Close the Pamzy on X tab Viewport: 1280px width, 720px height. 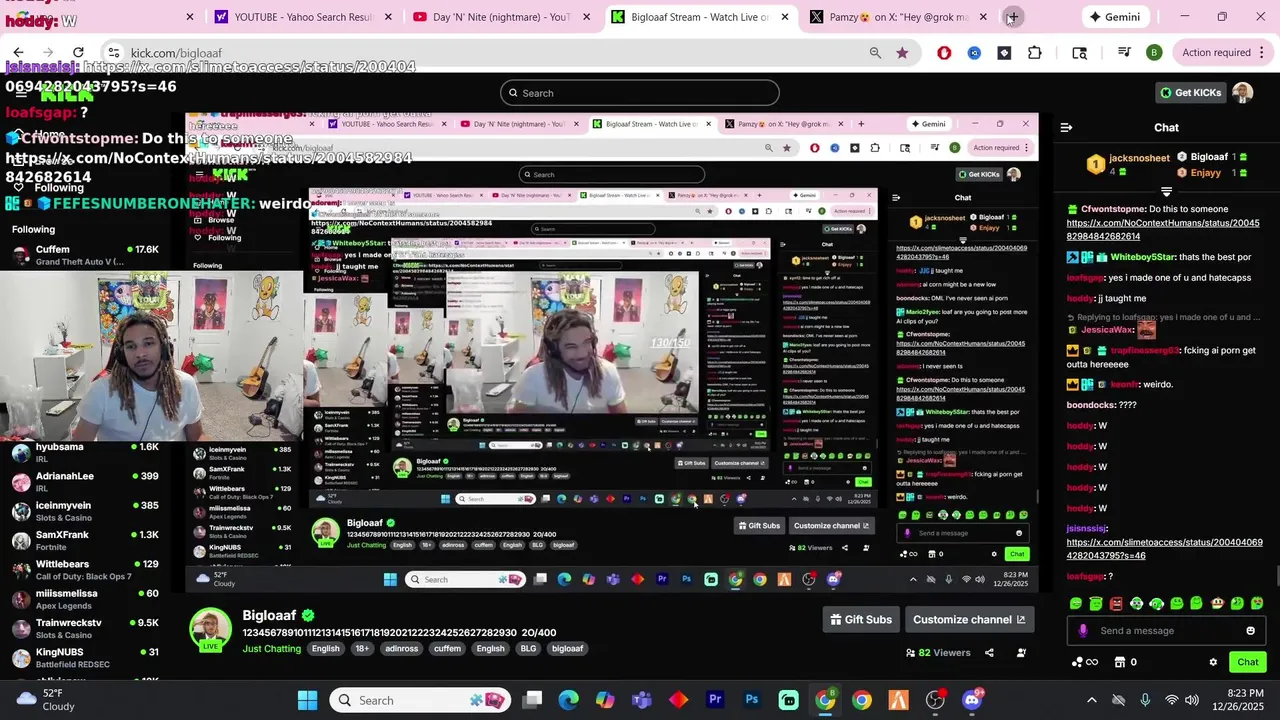coord(984,17)
